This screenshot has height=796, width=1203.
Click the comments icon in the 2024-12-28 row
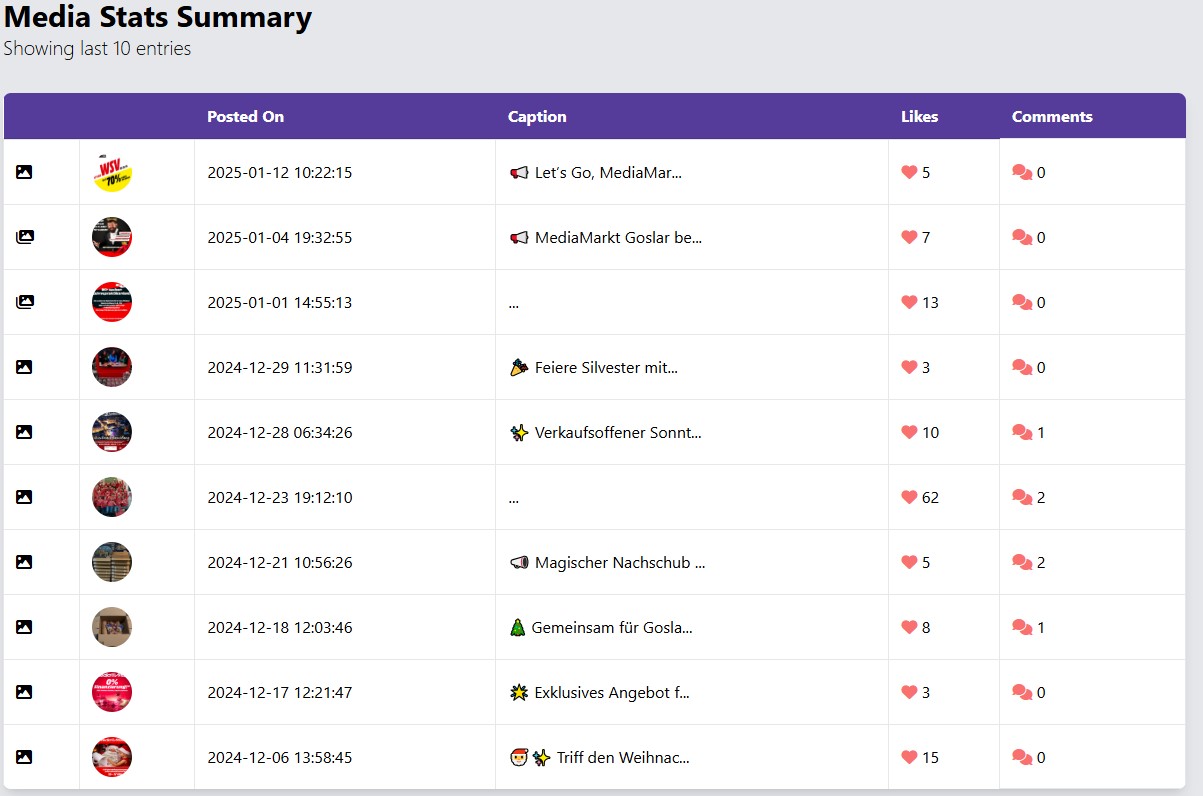[x=1022, y=432]
